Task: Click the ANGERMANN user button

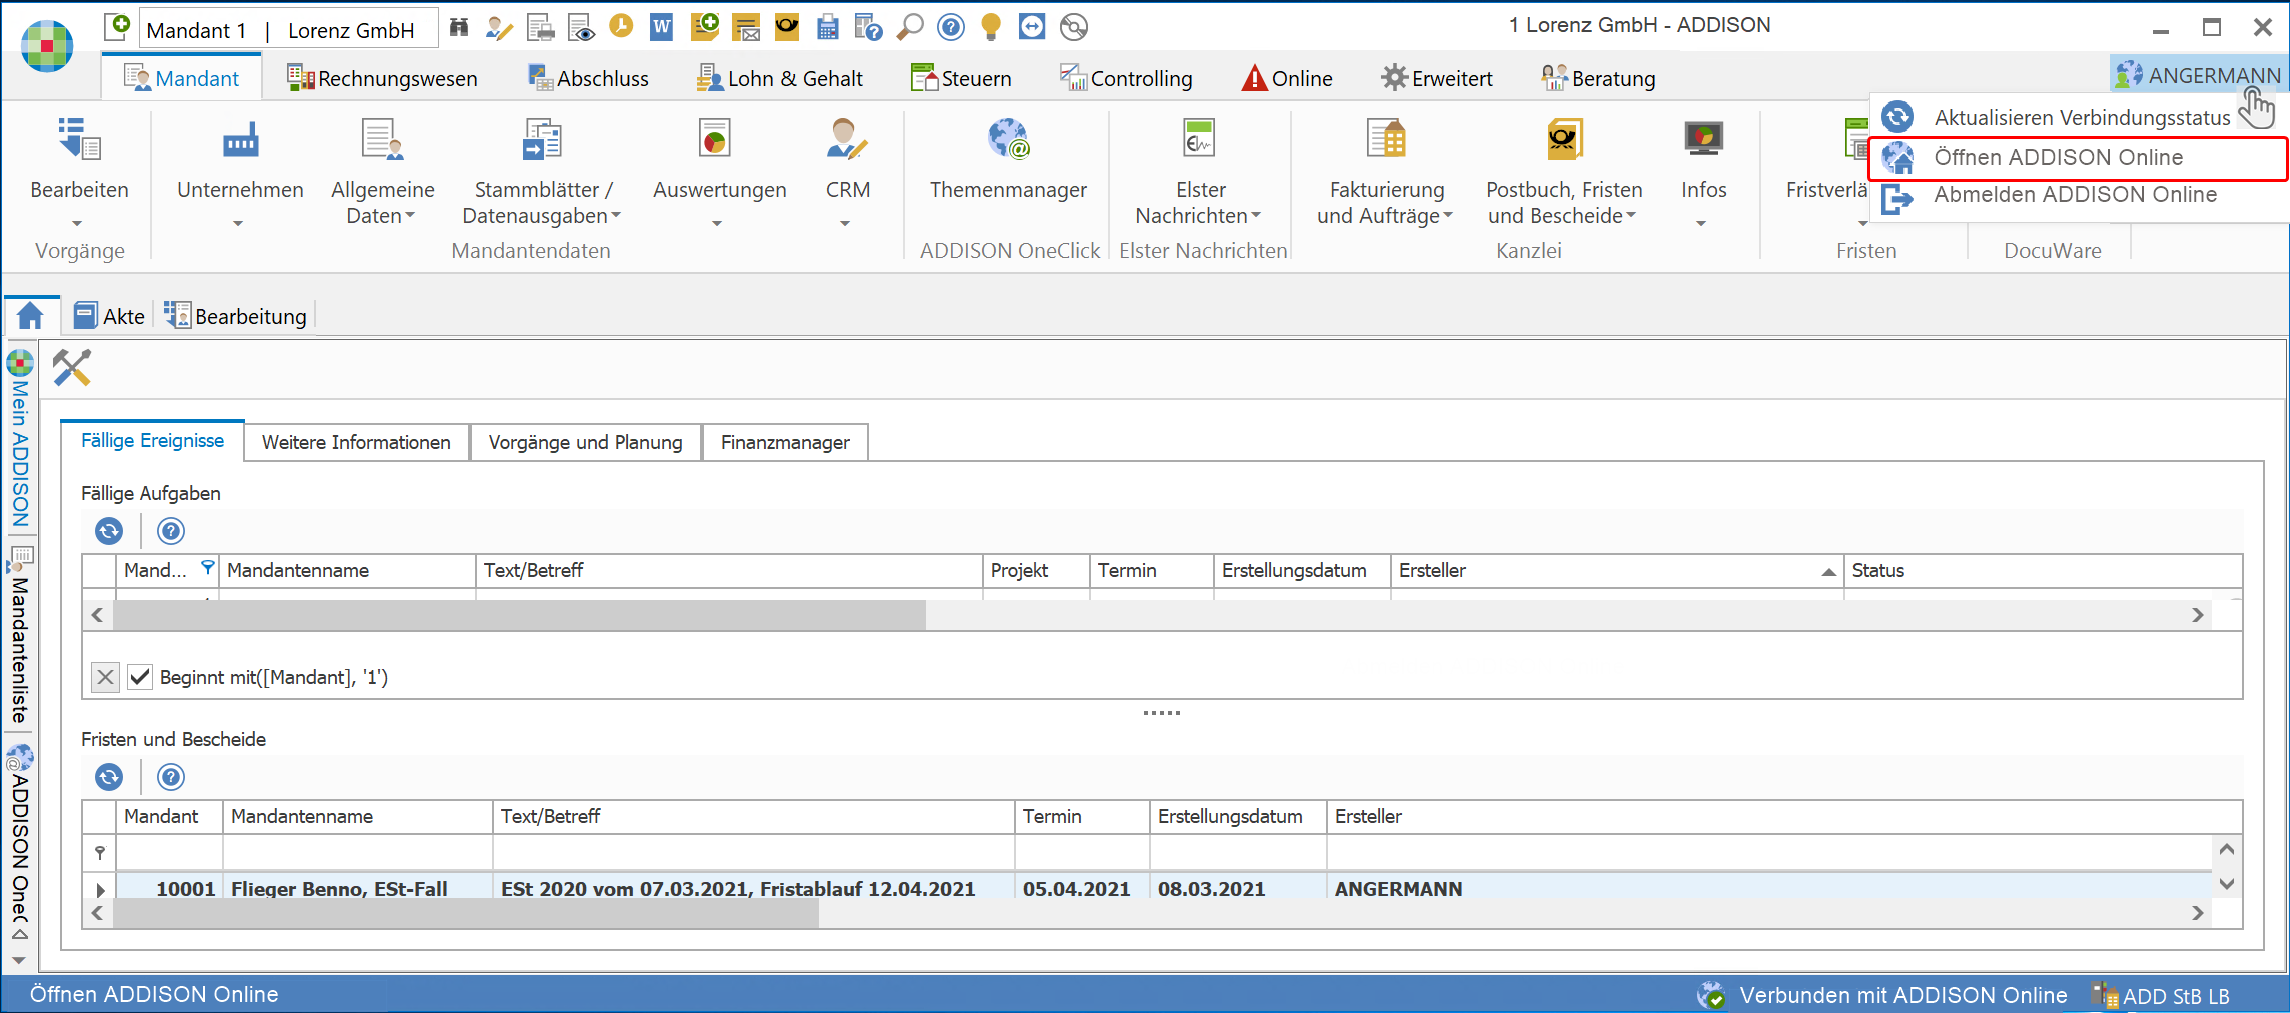Action: [x=2199, y=75]
